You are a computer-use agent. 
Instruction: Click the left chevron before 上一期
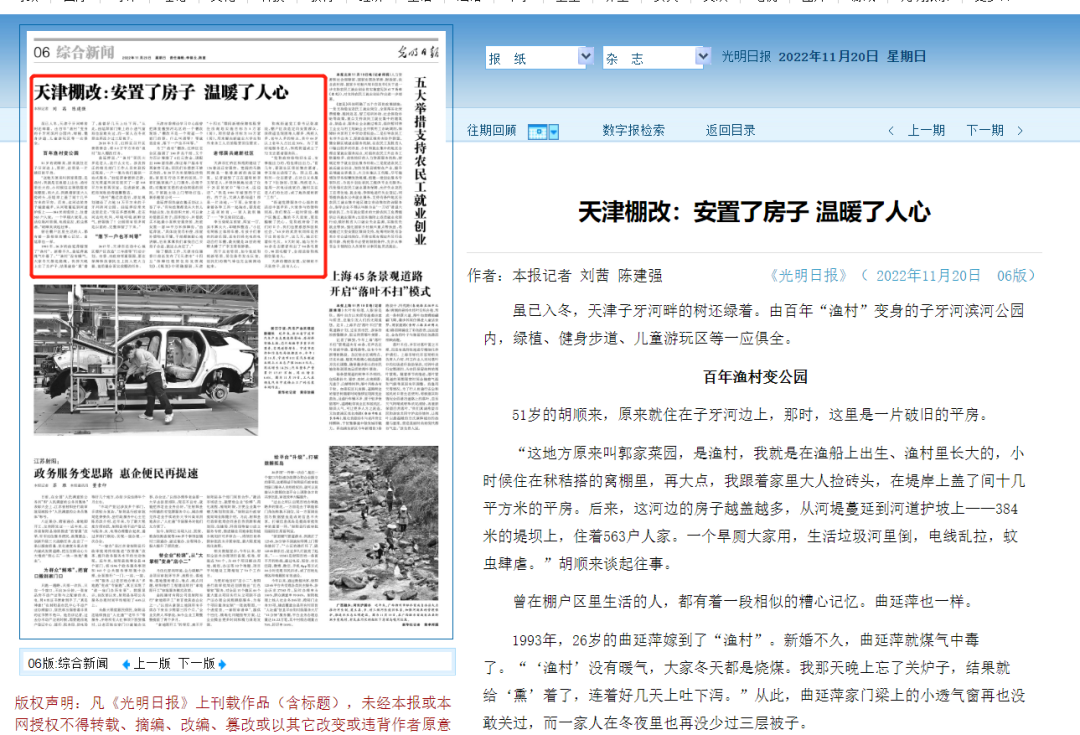pos(892,131)
